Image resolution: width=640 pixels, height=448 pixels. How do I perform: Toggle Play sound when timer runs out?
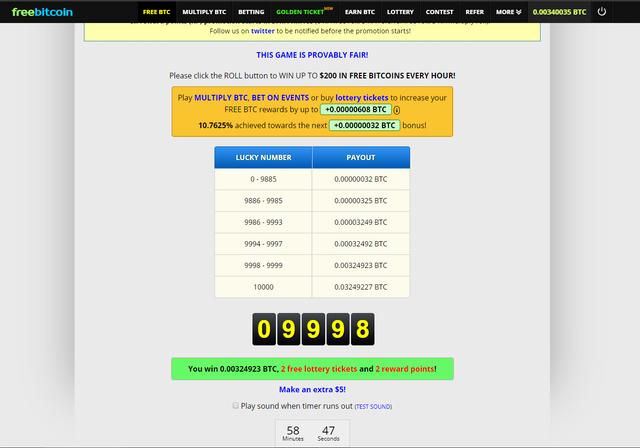pos(236,406)
